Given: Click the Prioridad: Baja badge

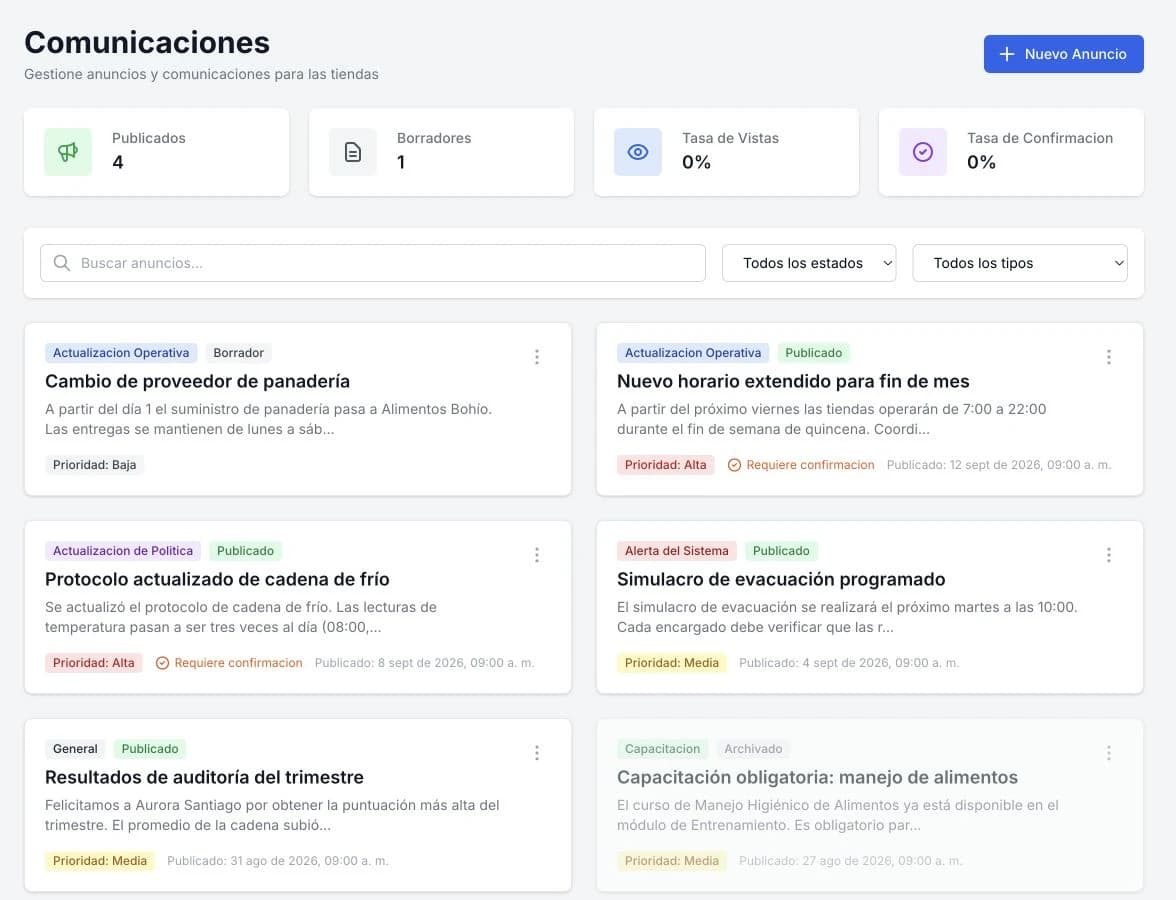Looking at the screenshot, I should tap(94, 465).
